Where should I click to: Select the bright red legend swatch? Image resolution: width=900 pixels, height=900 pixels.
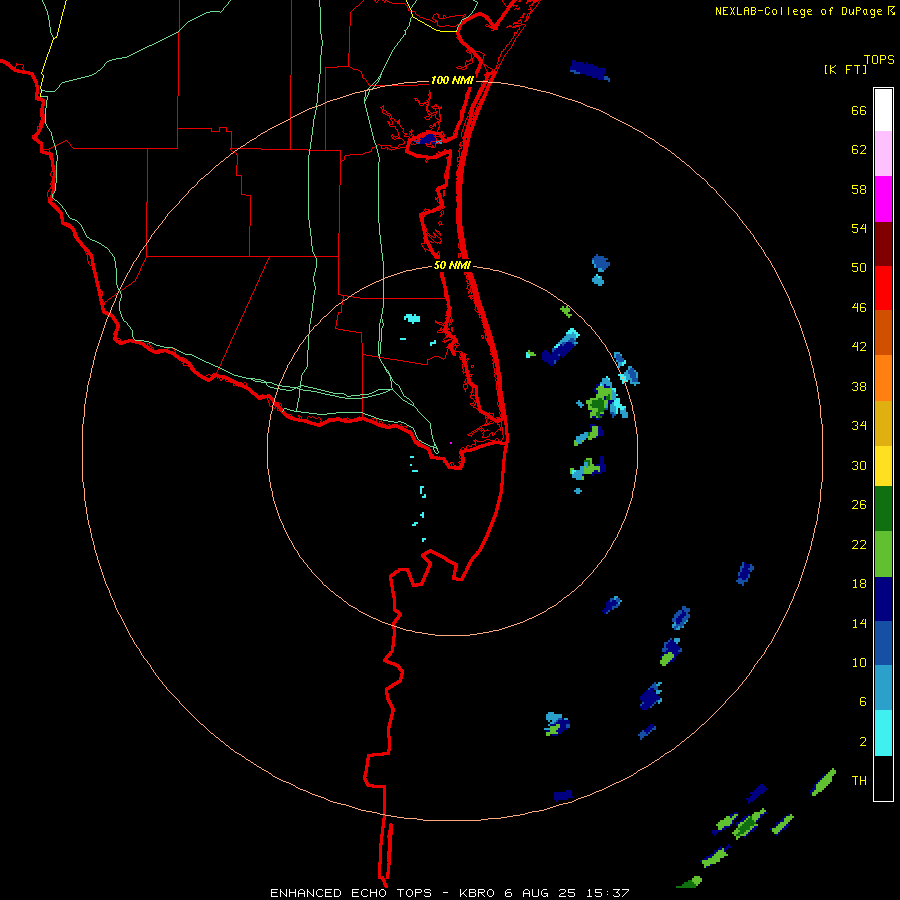(883, 288)
